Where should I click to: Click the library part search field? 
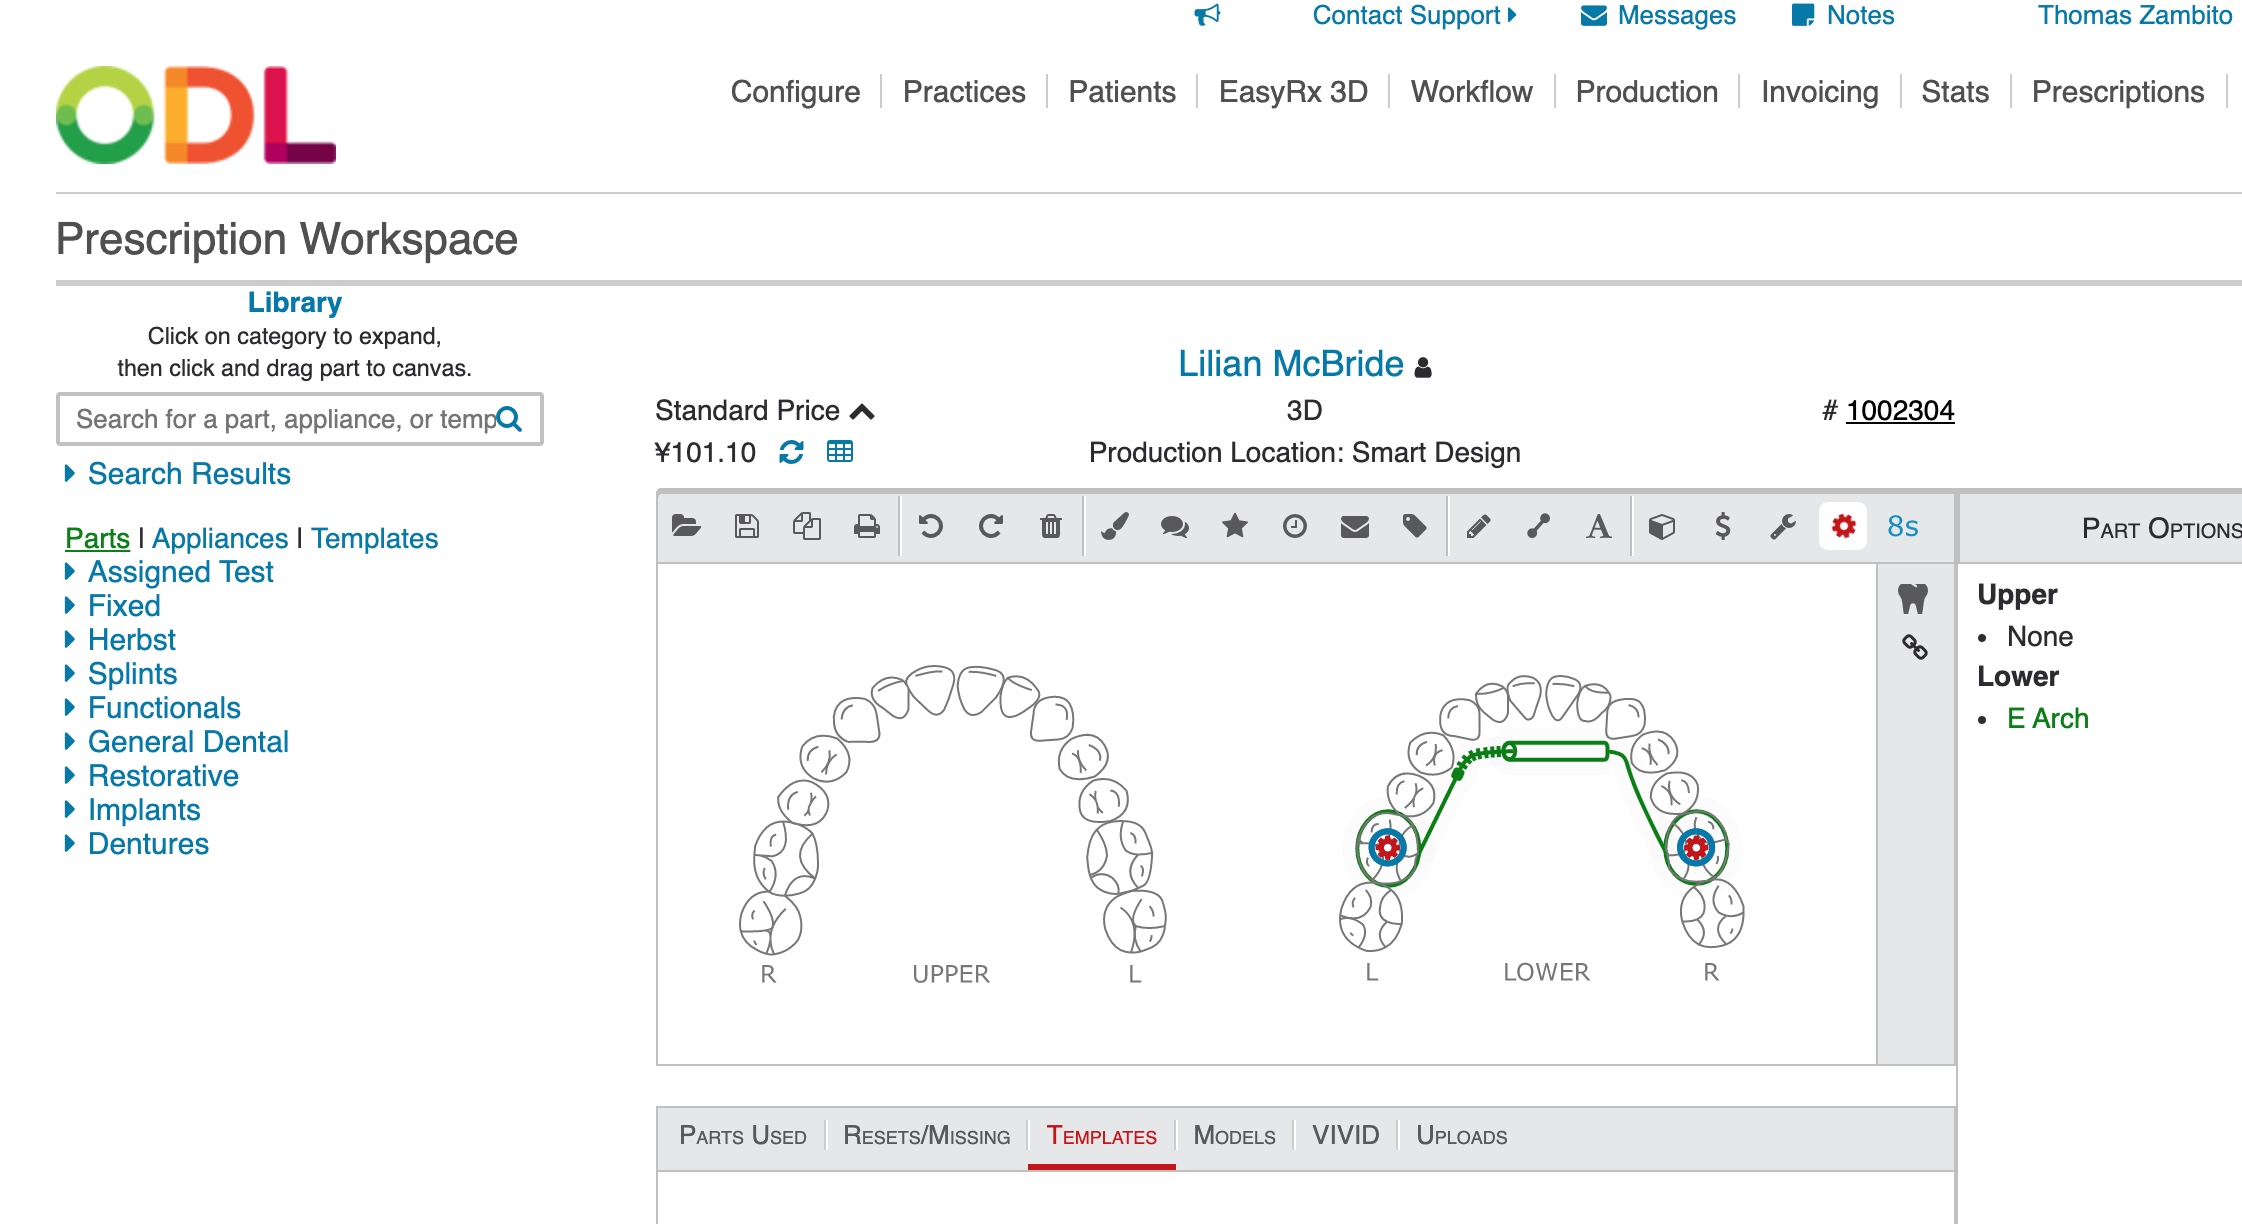point(285,419)
